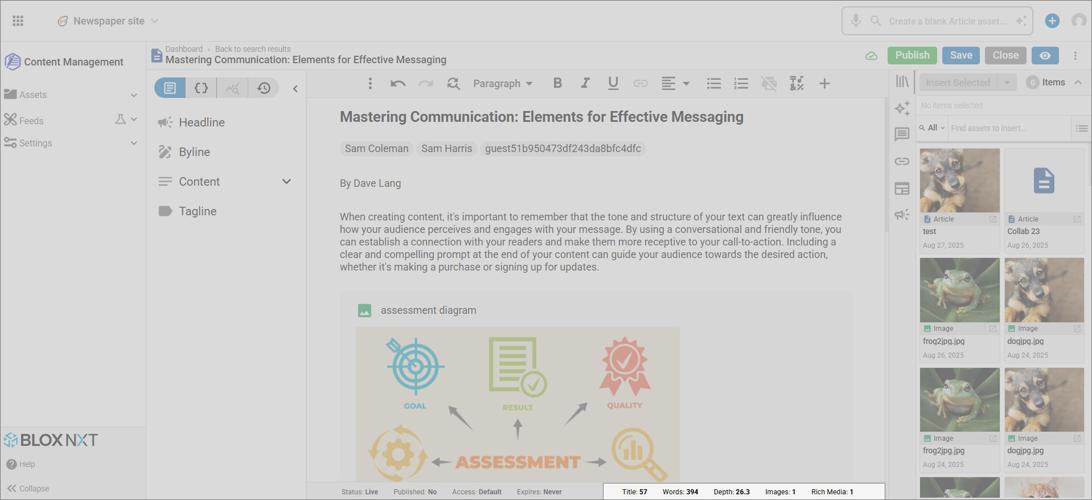The image size is (1092, 500).
Task: Collapse the Items list chevron
Action: coord(1078,82)
